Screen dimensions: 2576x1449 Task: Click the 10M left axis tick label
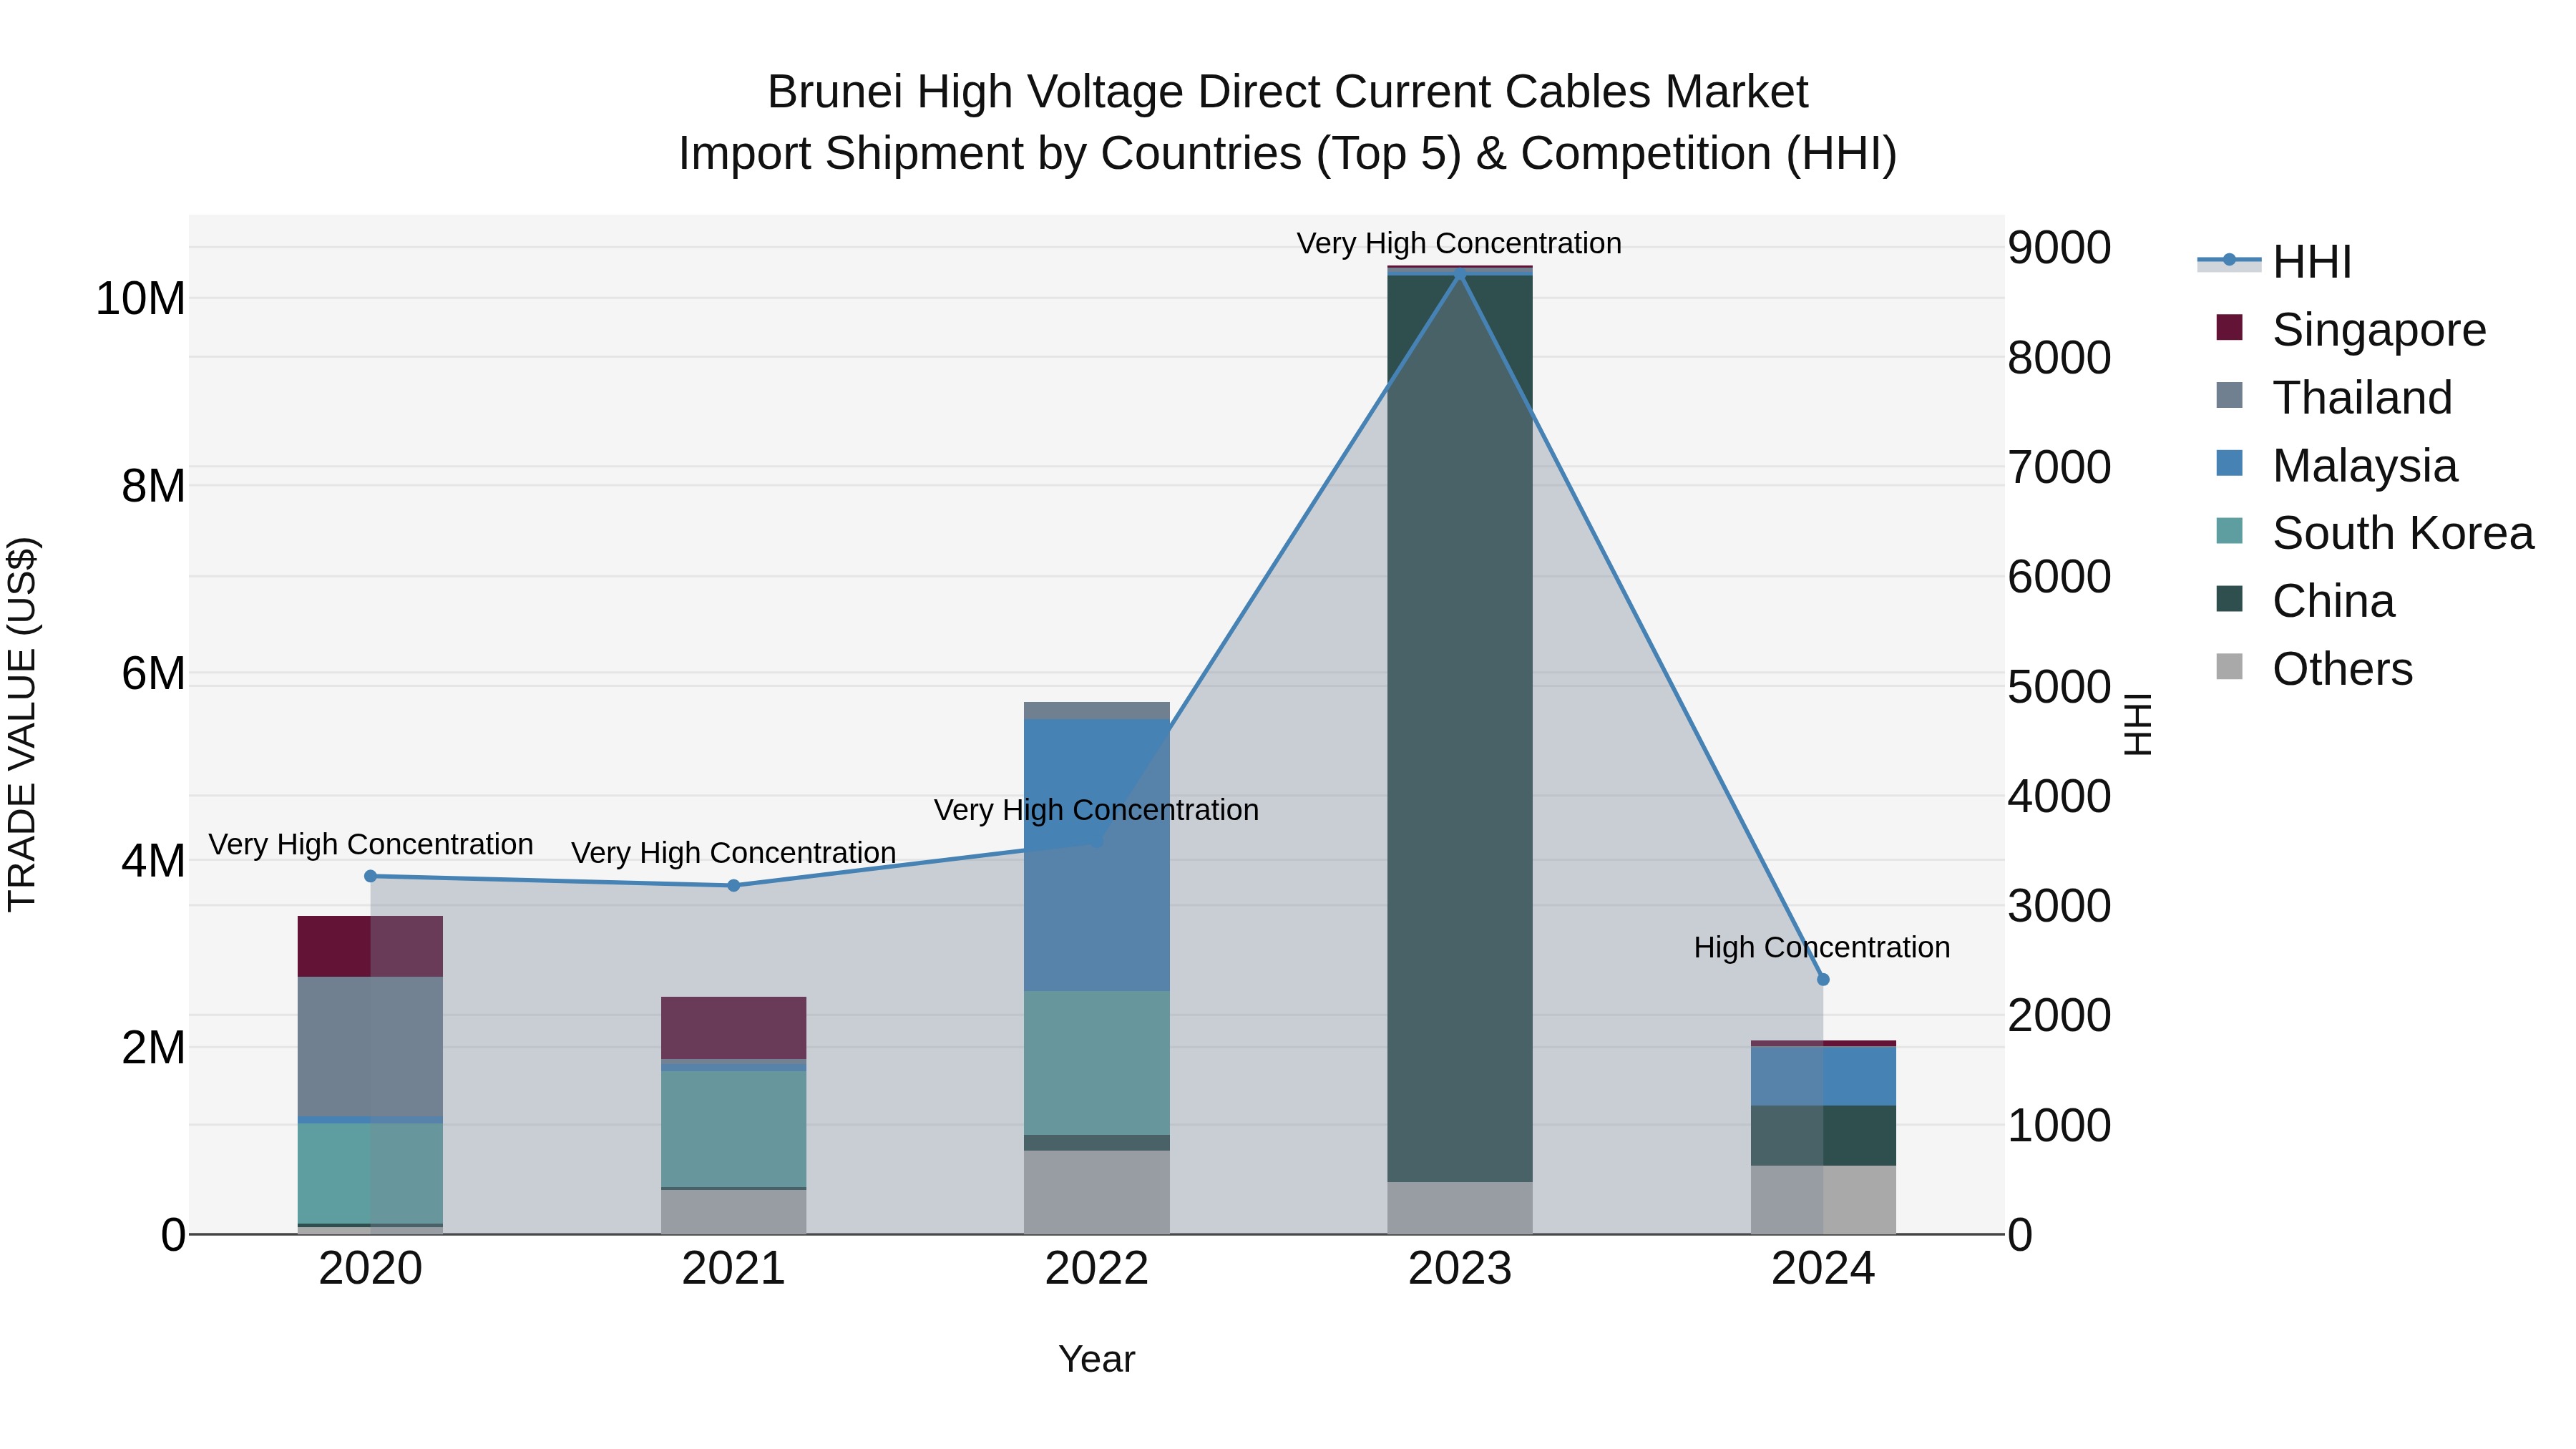pos(140,299)
